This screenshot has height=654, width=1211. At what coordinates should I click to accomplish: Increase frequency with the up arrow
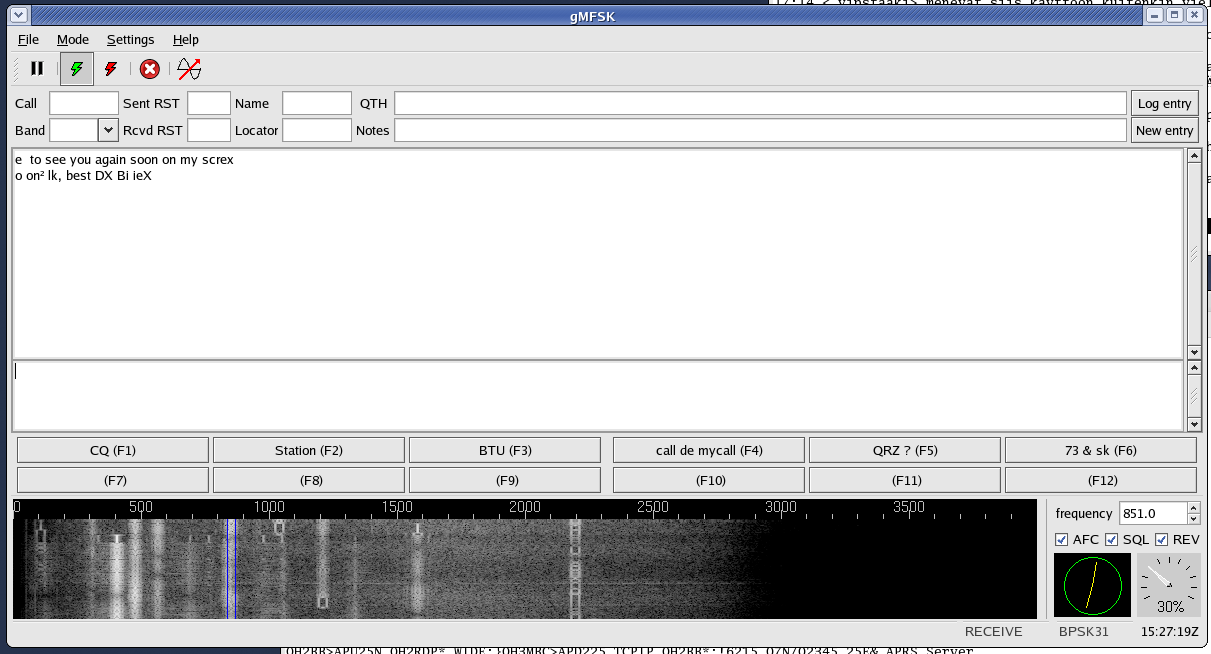pos(1193,508)
